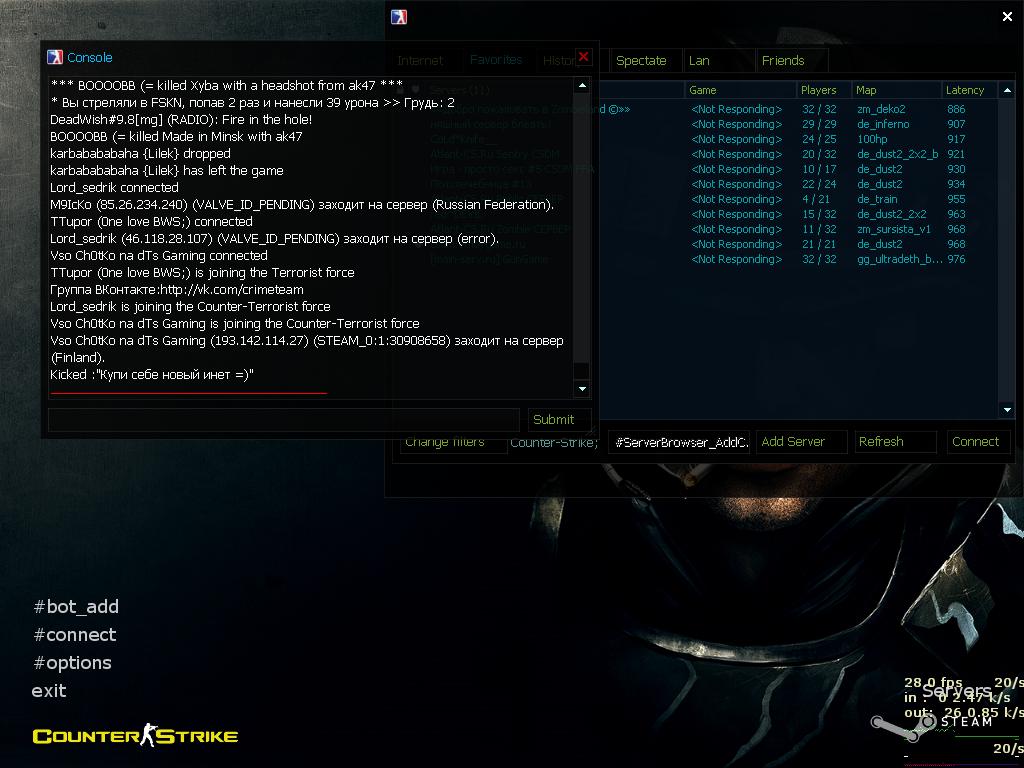The width and height of the screenshot is (1024, 768).
Task: Click the vk.com/crimeteam console line
Action: pyautogui.click(x=177, y=289)
